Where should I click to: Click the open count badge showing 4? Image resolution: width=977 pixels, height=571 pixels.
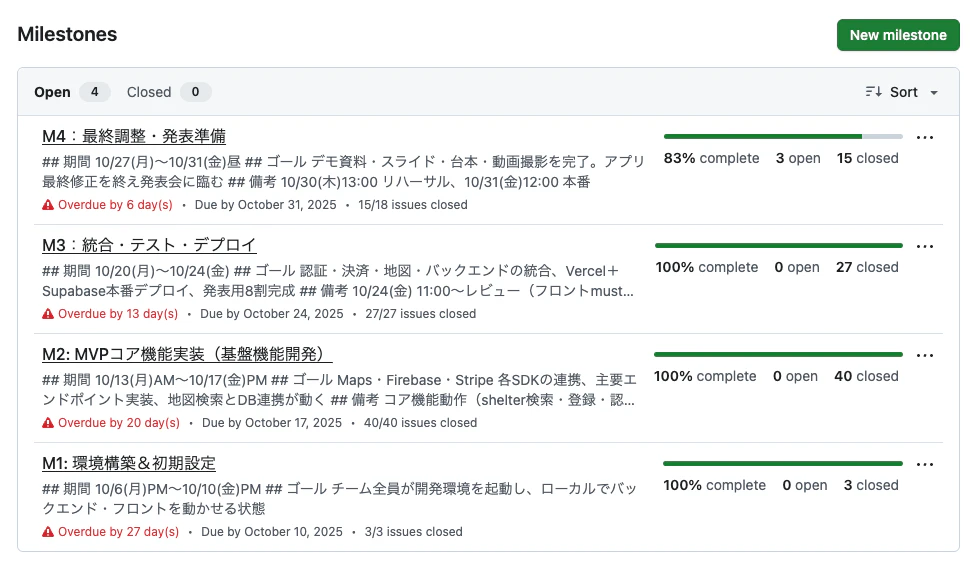95,92
